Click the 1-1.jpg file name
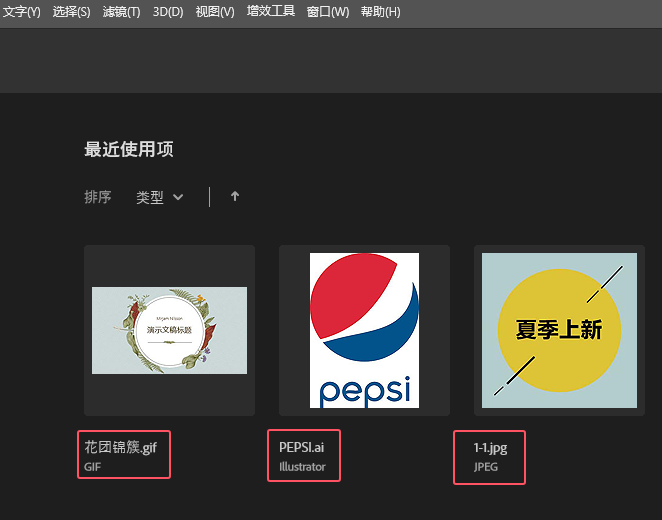Image resolution: width=662 pixels, height=520 pixels. coord(490,447)
